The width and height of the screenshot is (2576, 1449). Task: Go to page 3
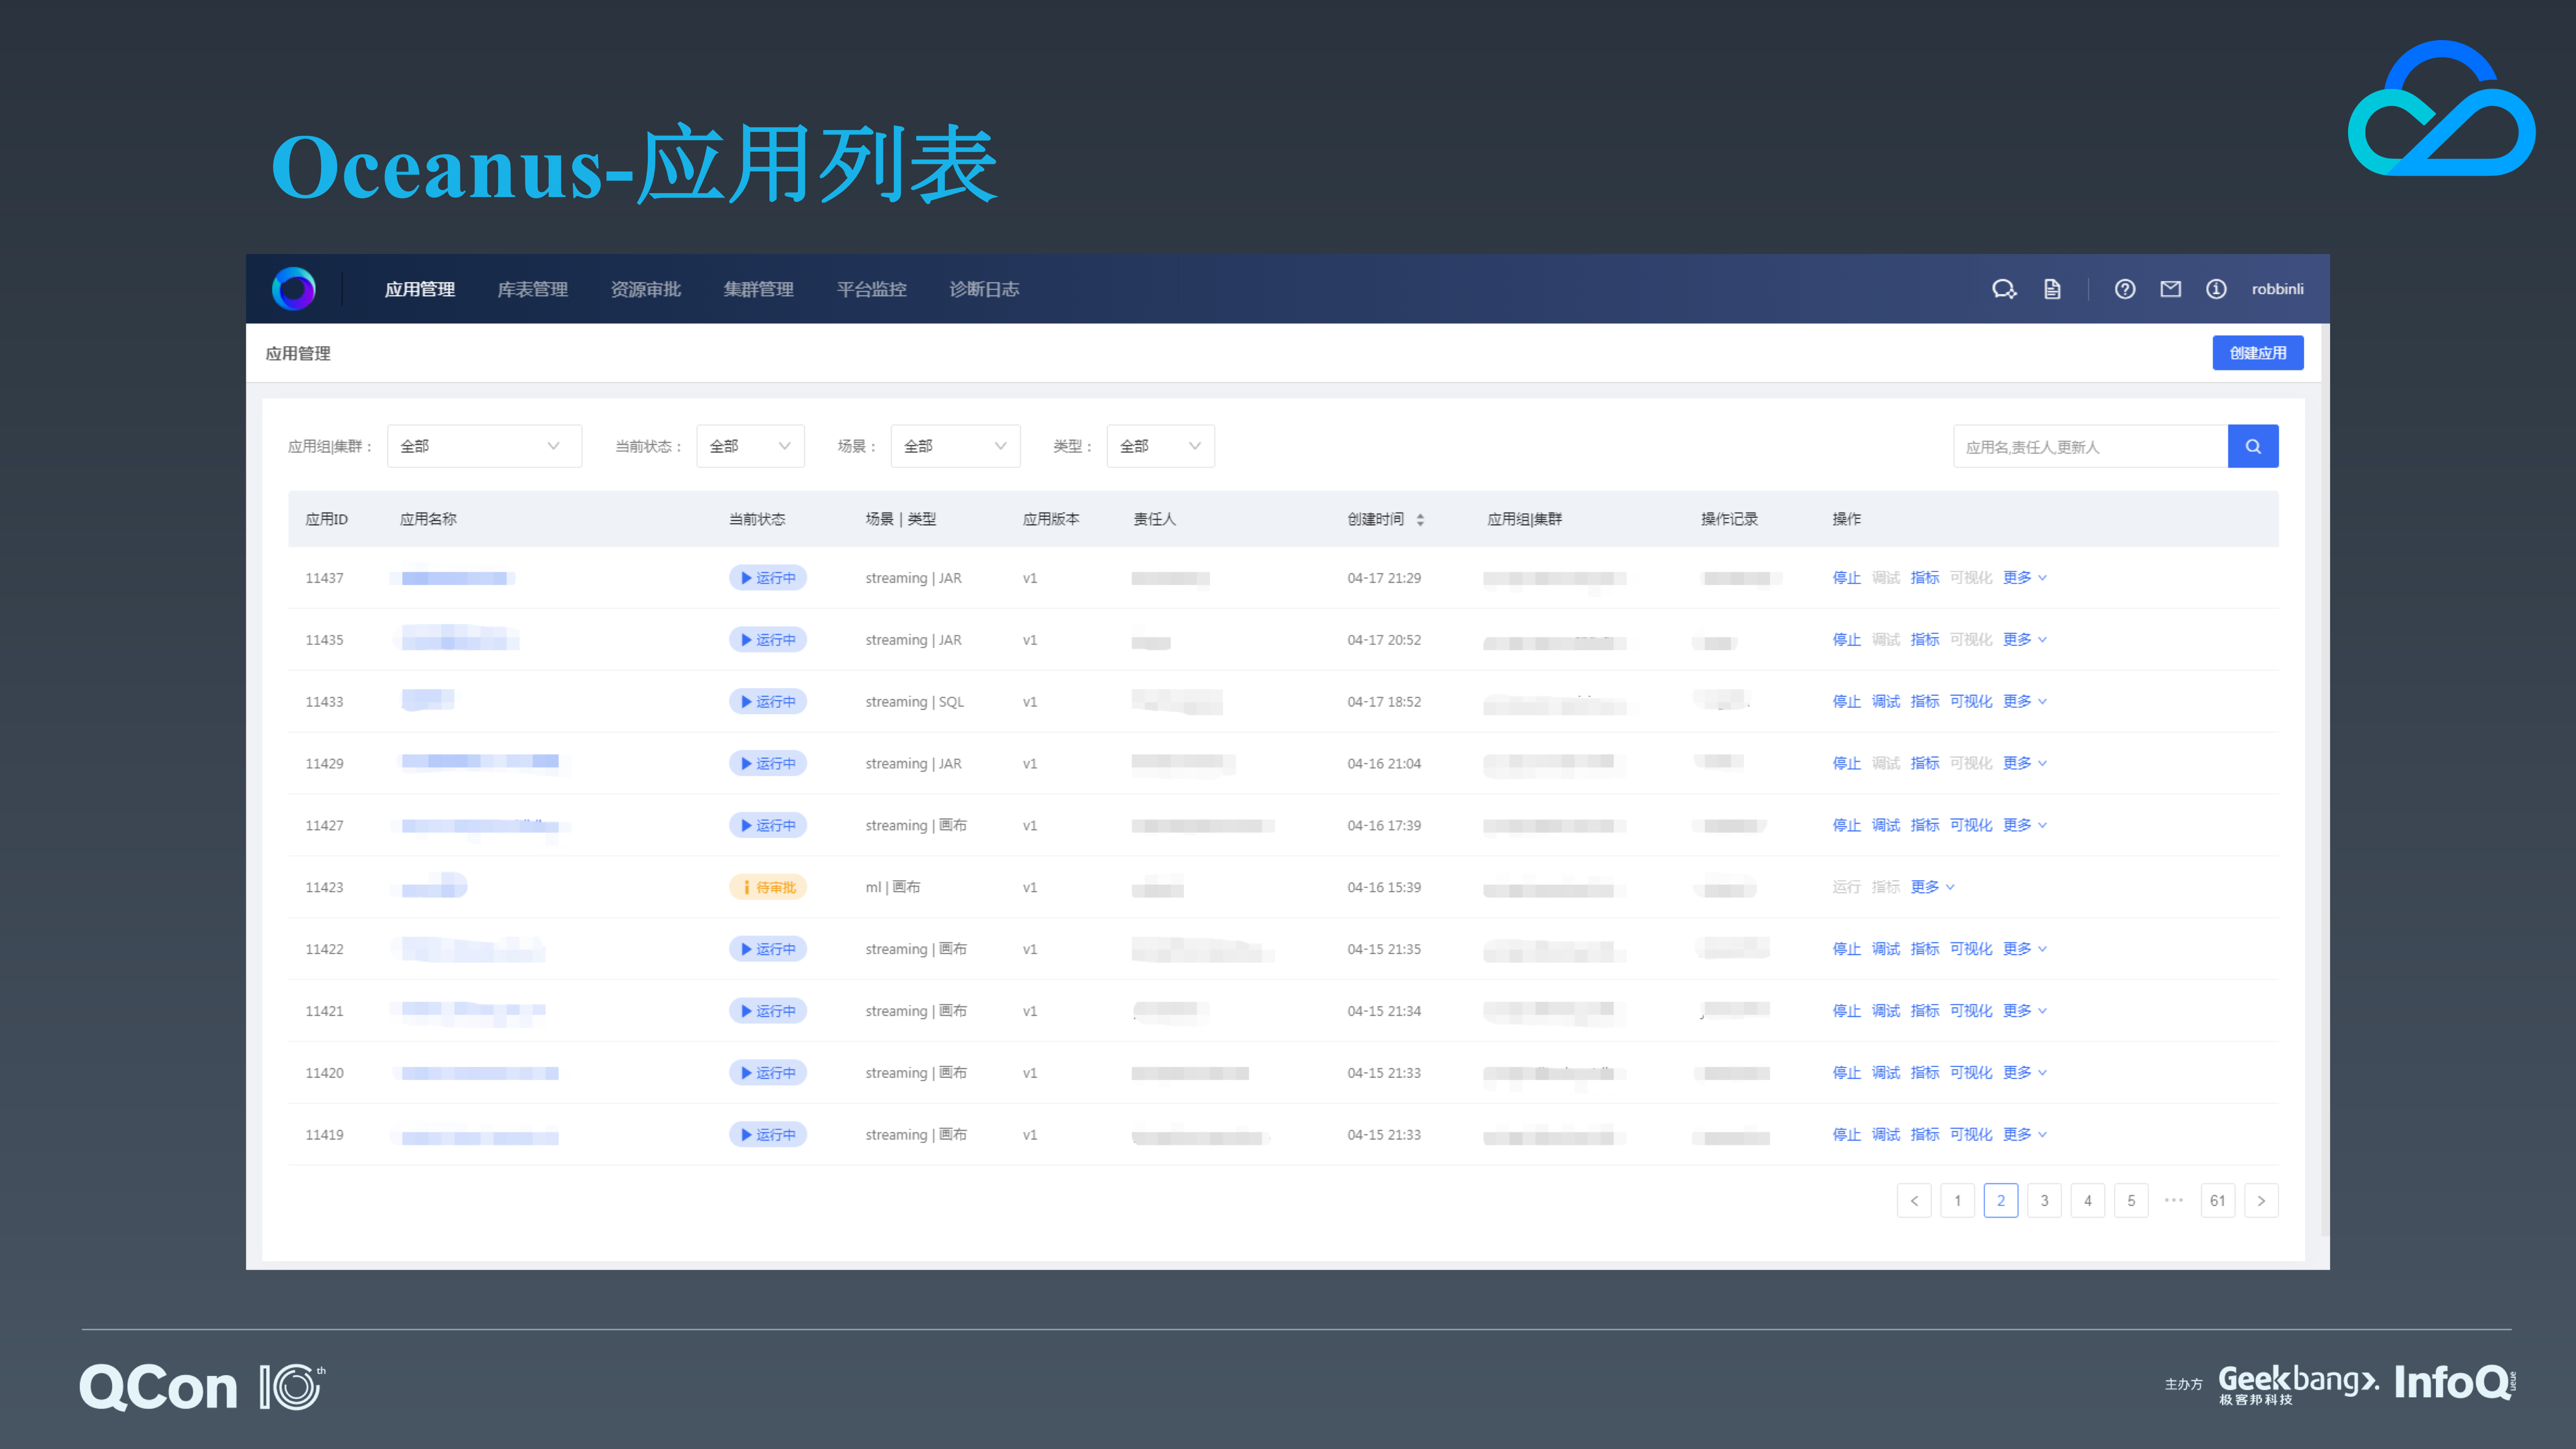pos(2044,1201)
